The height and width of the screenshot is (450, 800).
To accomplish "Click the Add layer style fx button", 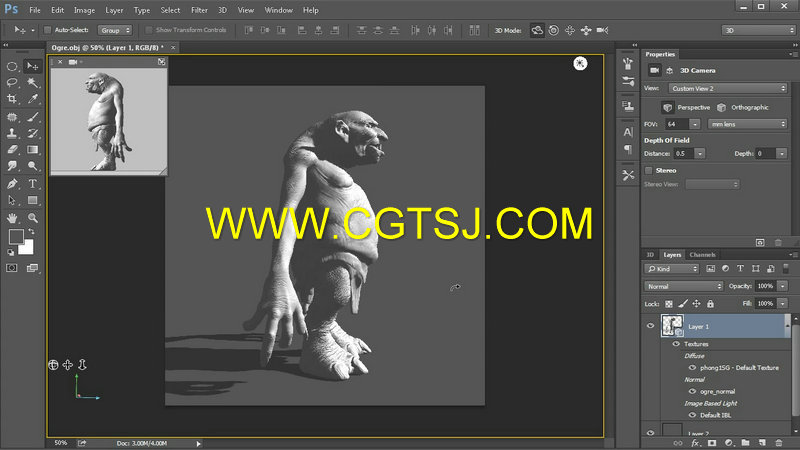I will (695, 443).
